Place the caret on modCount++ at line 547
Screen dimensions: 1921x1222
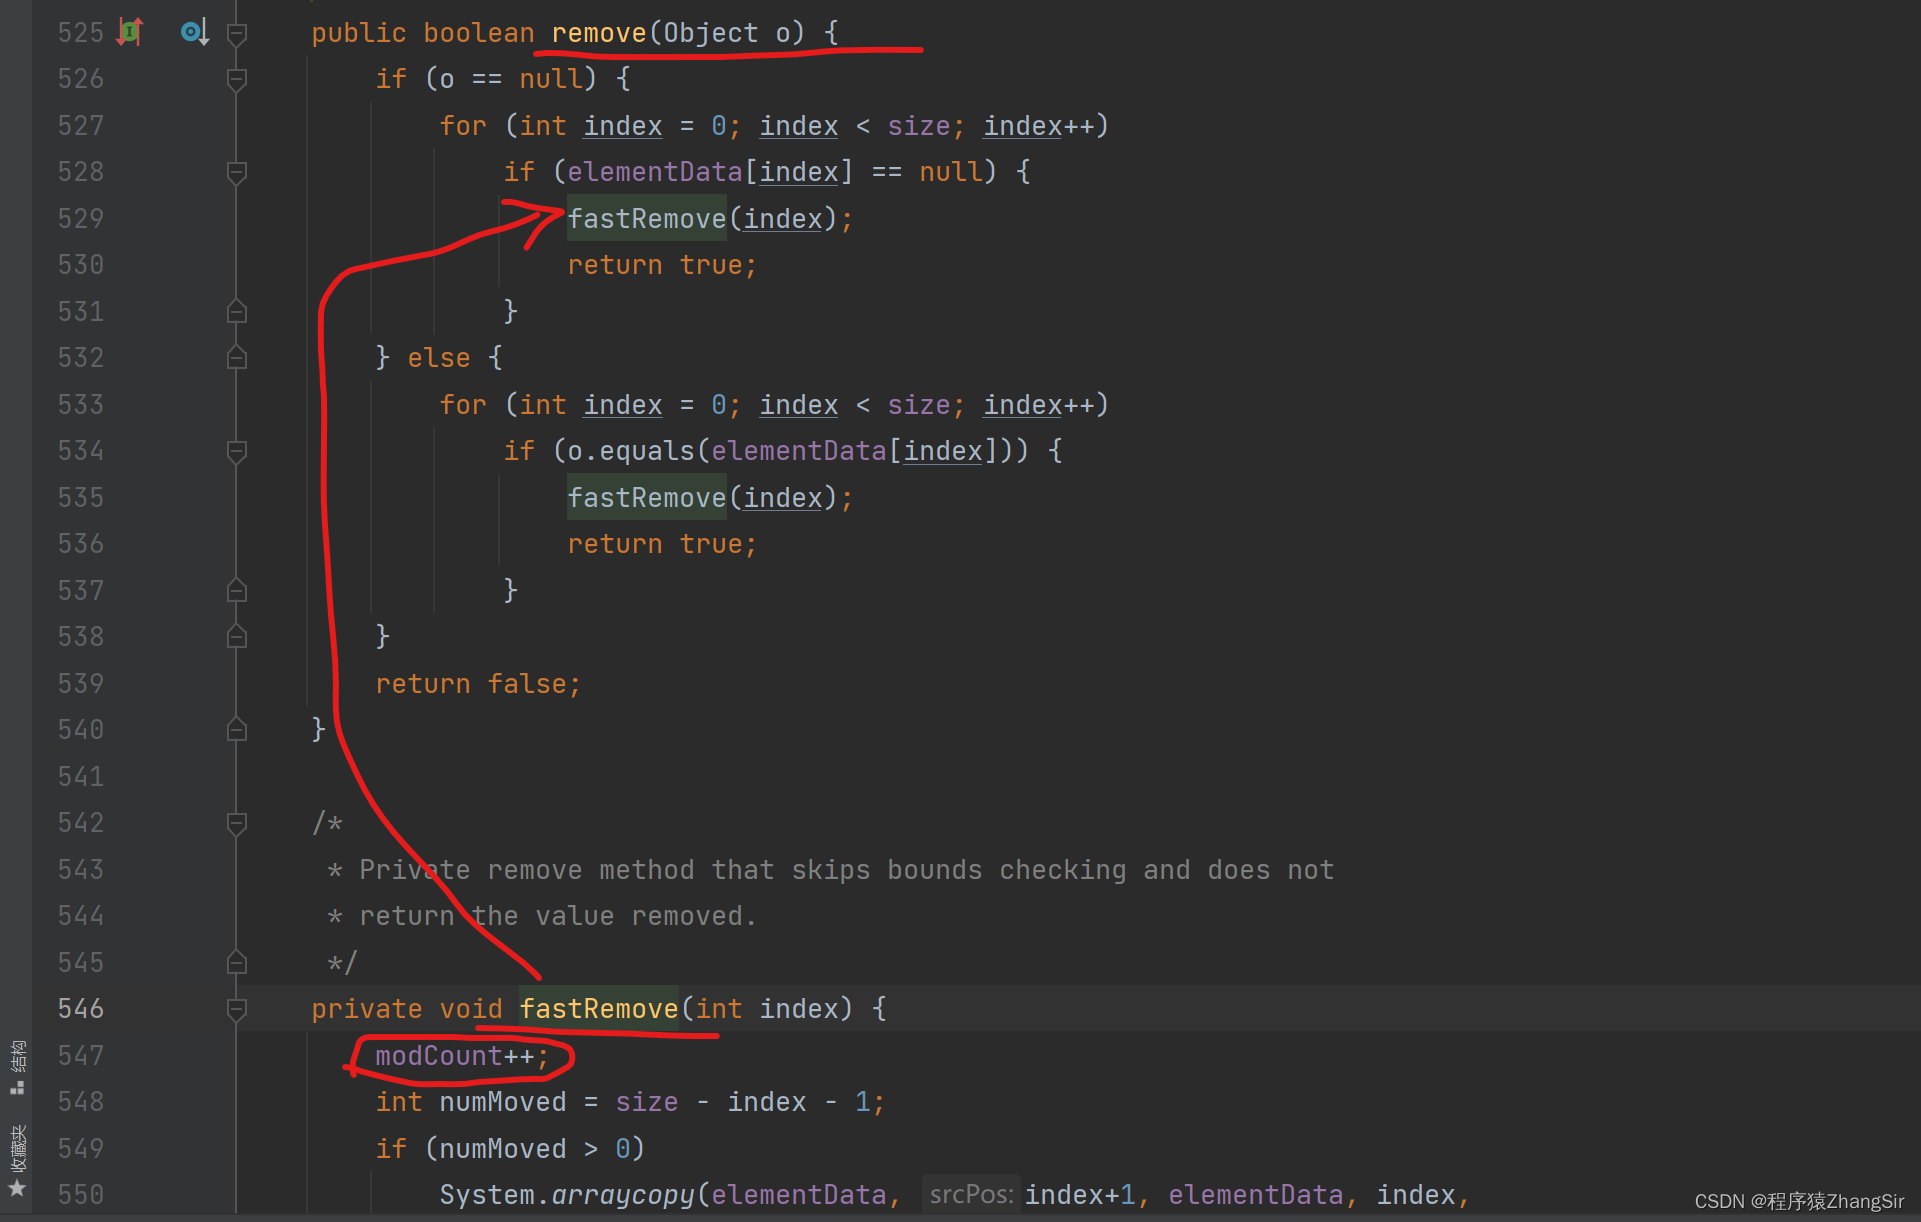coord(458,1055)
